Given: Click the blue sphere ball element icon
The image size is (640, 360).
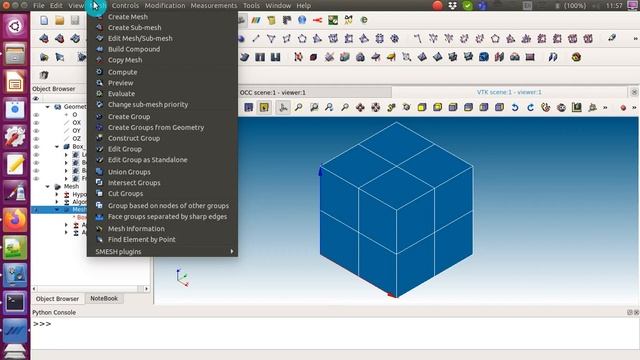Looking at the screenshot, I should tap(241, 39).
